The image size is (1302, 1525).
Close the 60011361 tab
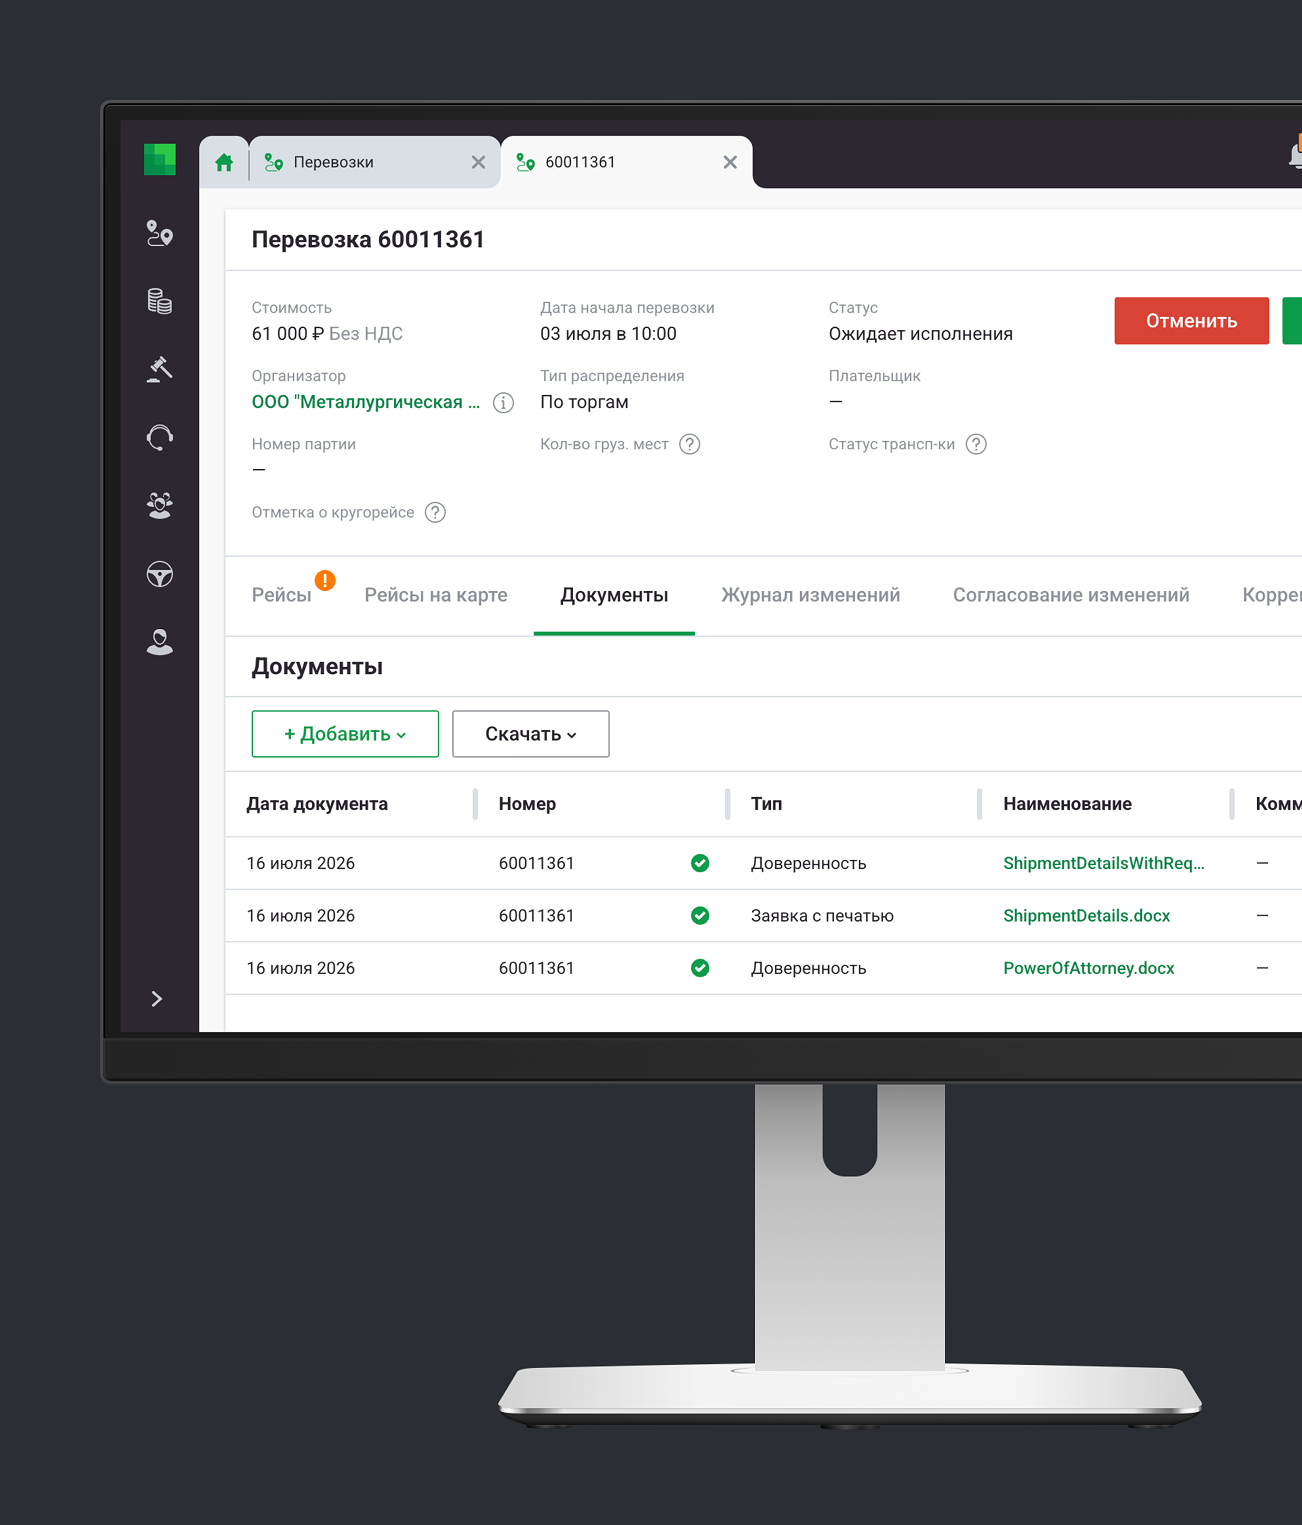click(x=730, y=162)
